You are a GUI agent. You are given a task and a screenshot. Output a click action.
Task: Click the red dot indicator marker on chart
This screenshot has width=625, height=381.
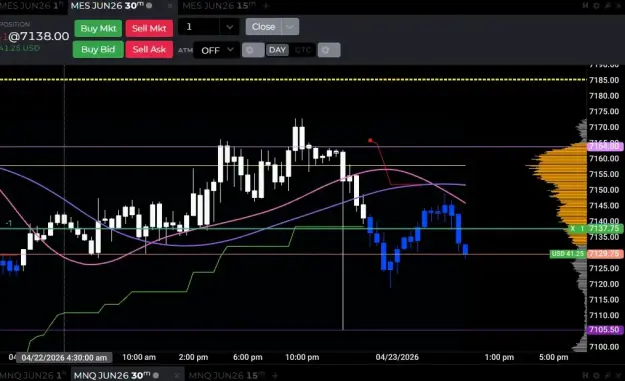(x=370, y=140)
